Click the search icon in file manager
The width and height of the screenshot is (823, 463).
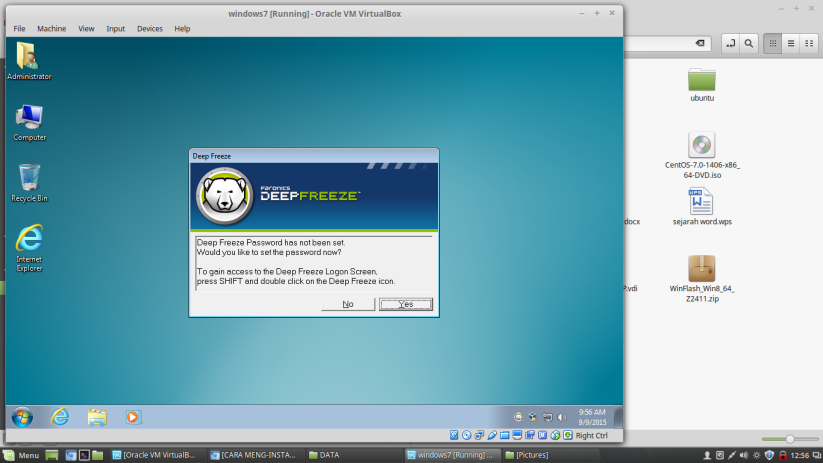point(749,44)
